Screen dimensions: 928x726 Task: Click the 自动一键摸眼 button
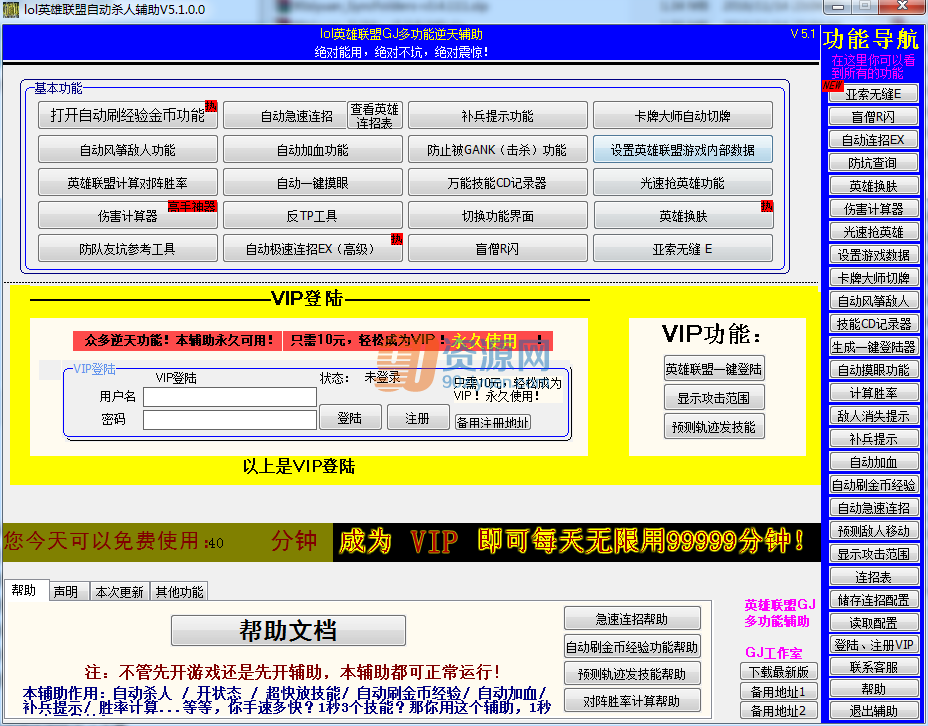click(313, 182)
